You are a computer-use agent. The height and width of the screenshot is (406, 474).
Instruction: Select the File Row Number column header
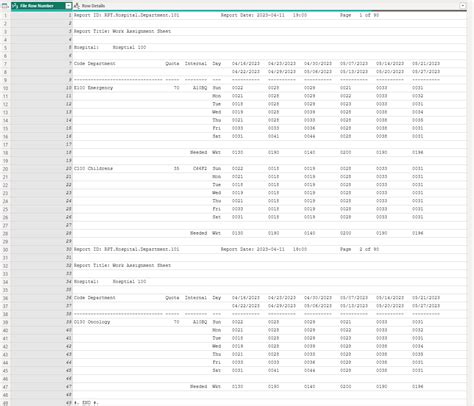(x=42, y=6)
